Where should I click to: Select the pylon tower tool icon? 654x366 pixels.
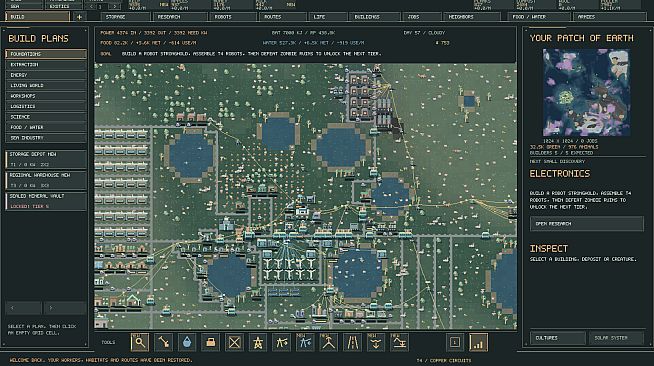258,343
